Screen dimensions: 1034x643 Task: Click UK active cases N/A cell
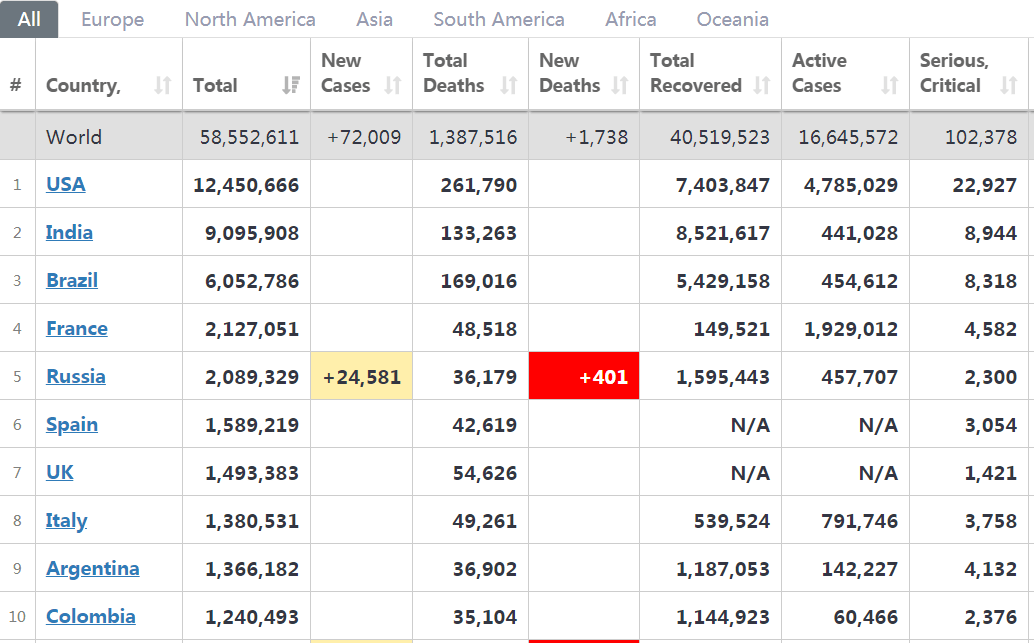click(878, 474)
